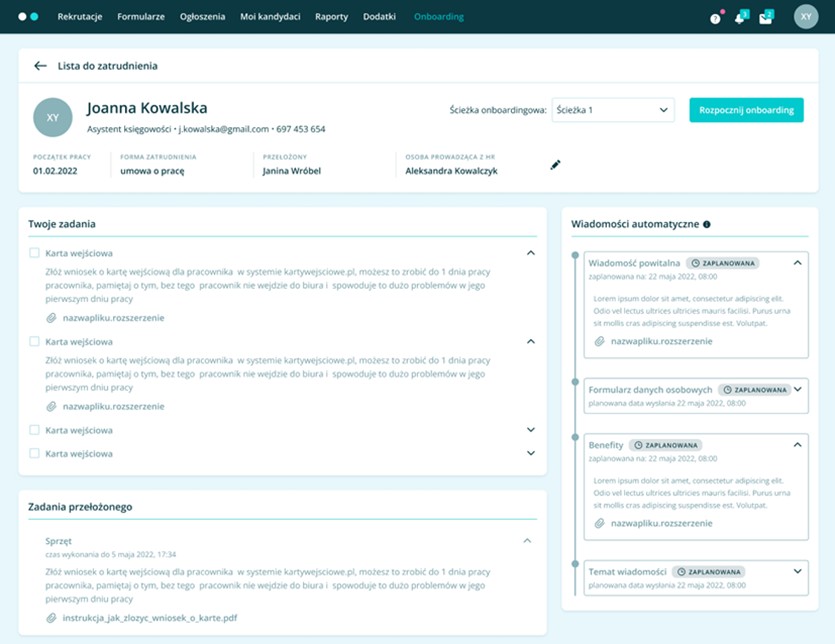Screen dimensions: 835x644
Task: Collapse the Wiadomość powitalna message
Action: (797, 263)
